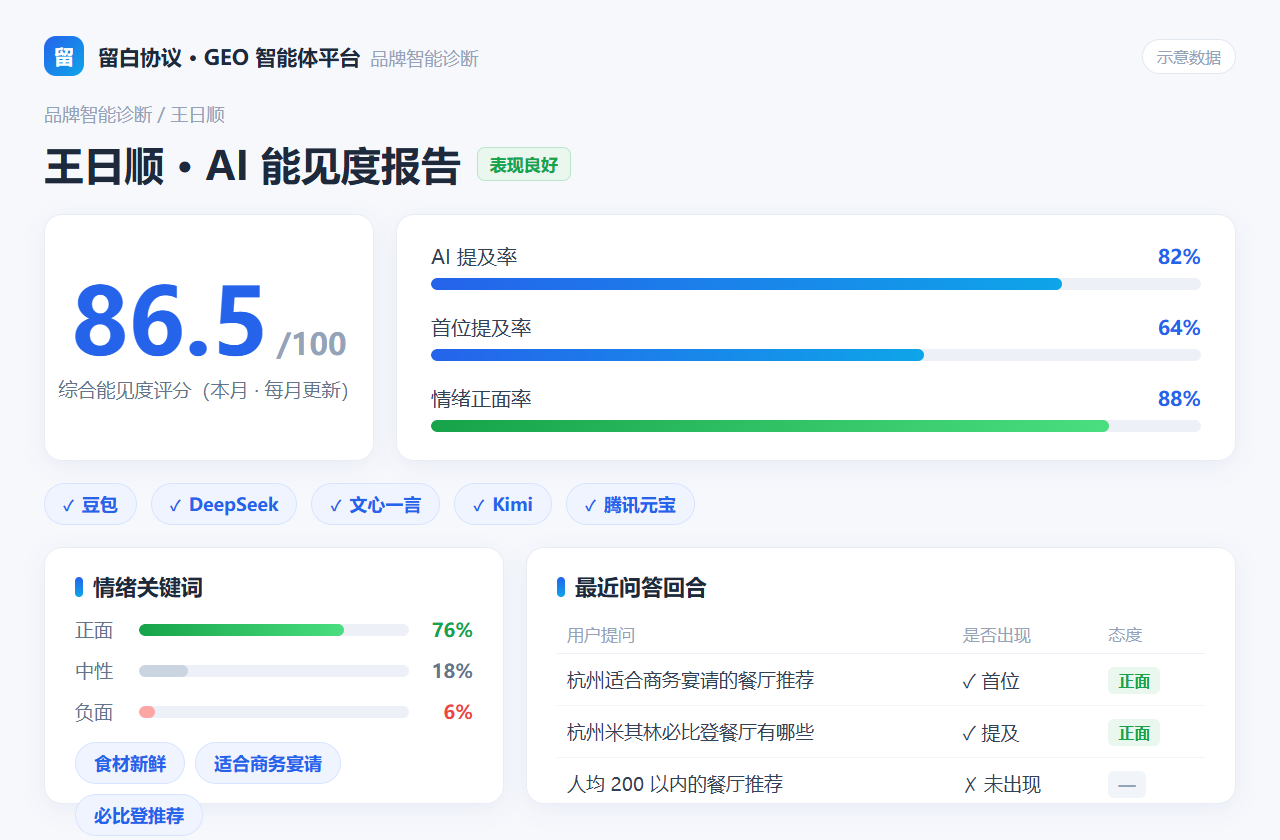1280x840 pixels.
Task: Click the 综合能见度评分 caption text
Action: 203,390
